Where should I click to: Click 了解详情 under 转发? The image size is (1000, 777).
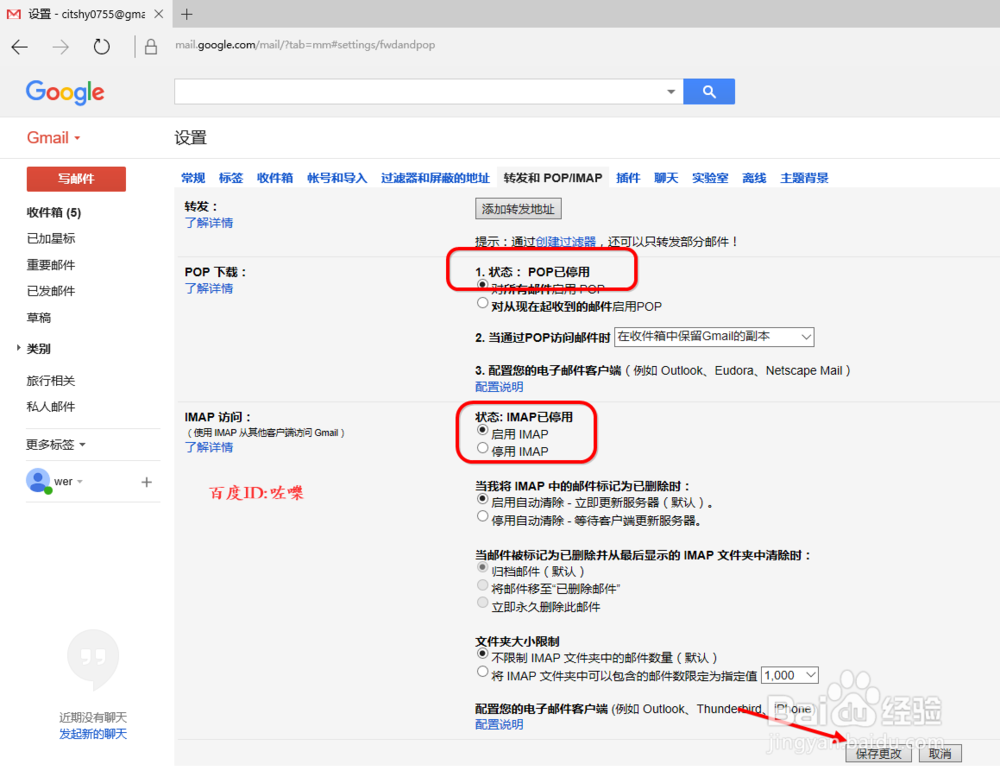(209, 223)
